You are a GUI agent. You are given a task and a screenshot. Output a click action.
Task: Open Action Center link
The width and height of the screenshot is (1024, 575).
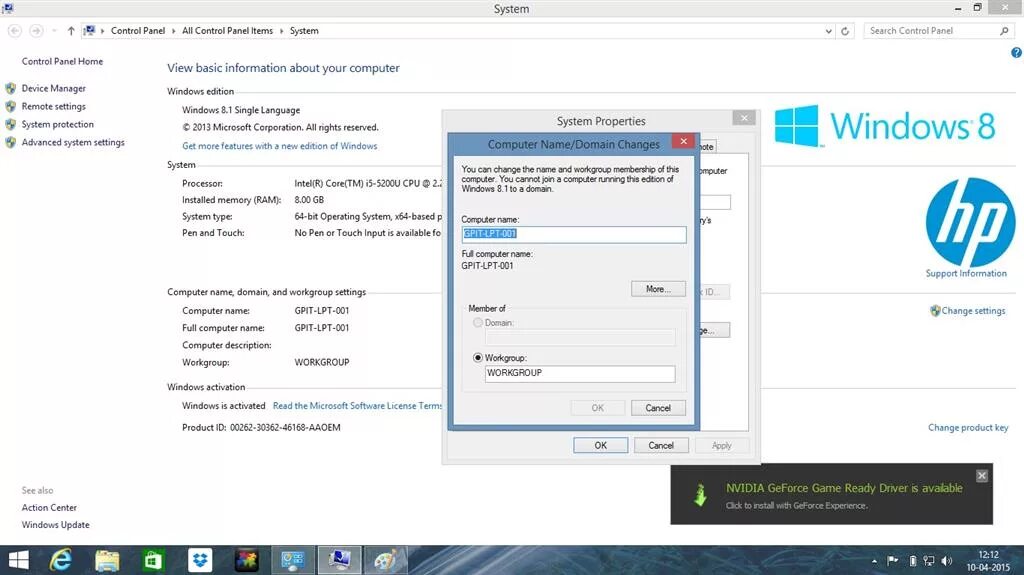[x=49, y=508]
